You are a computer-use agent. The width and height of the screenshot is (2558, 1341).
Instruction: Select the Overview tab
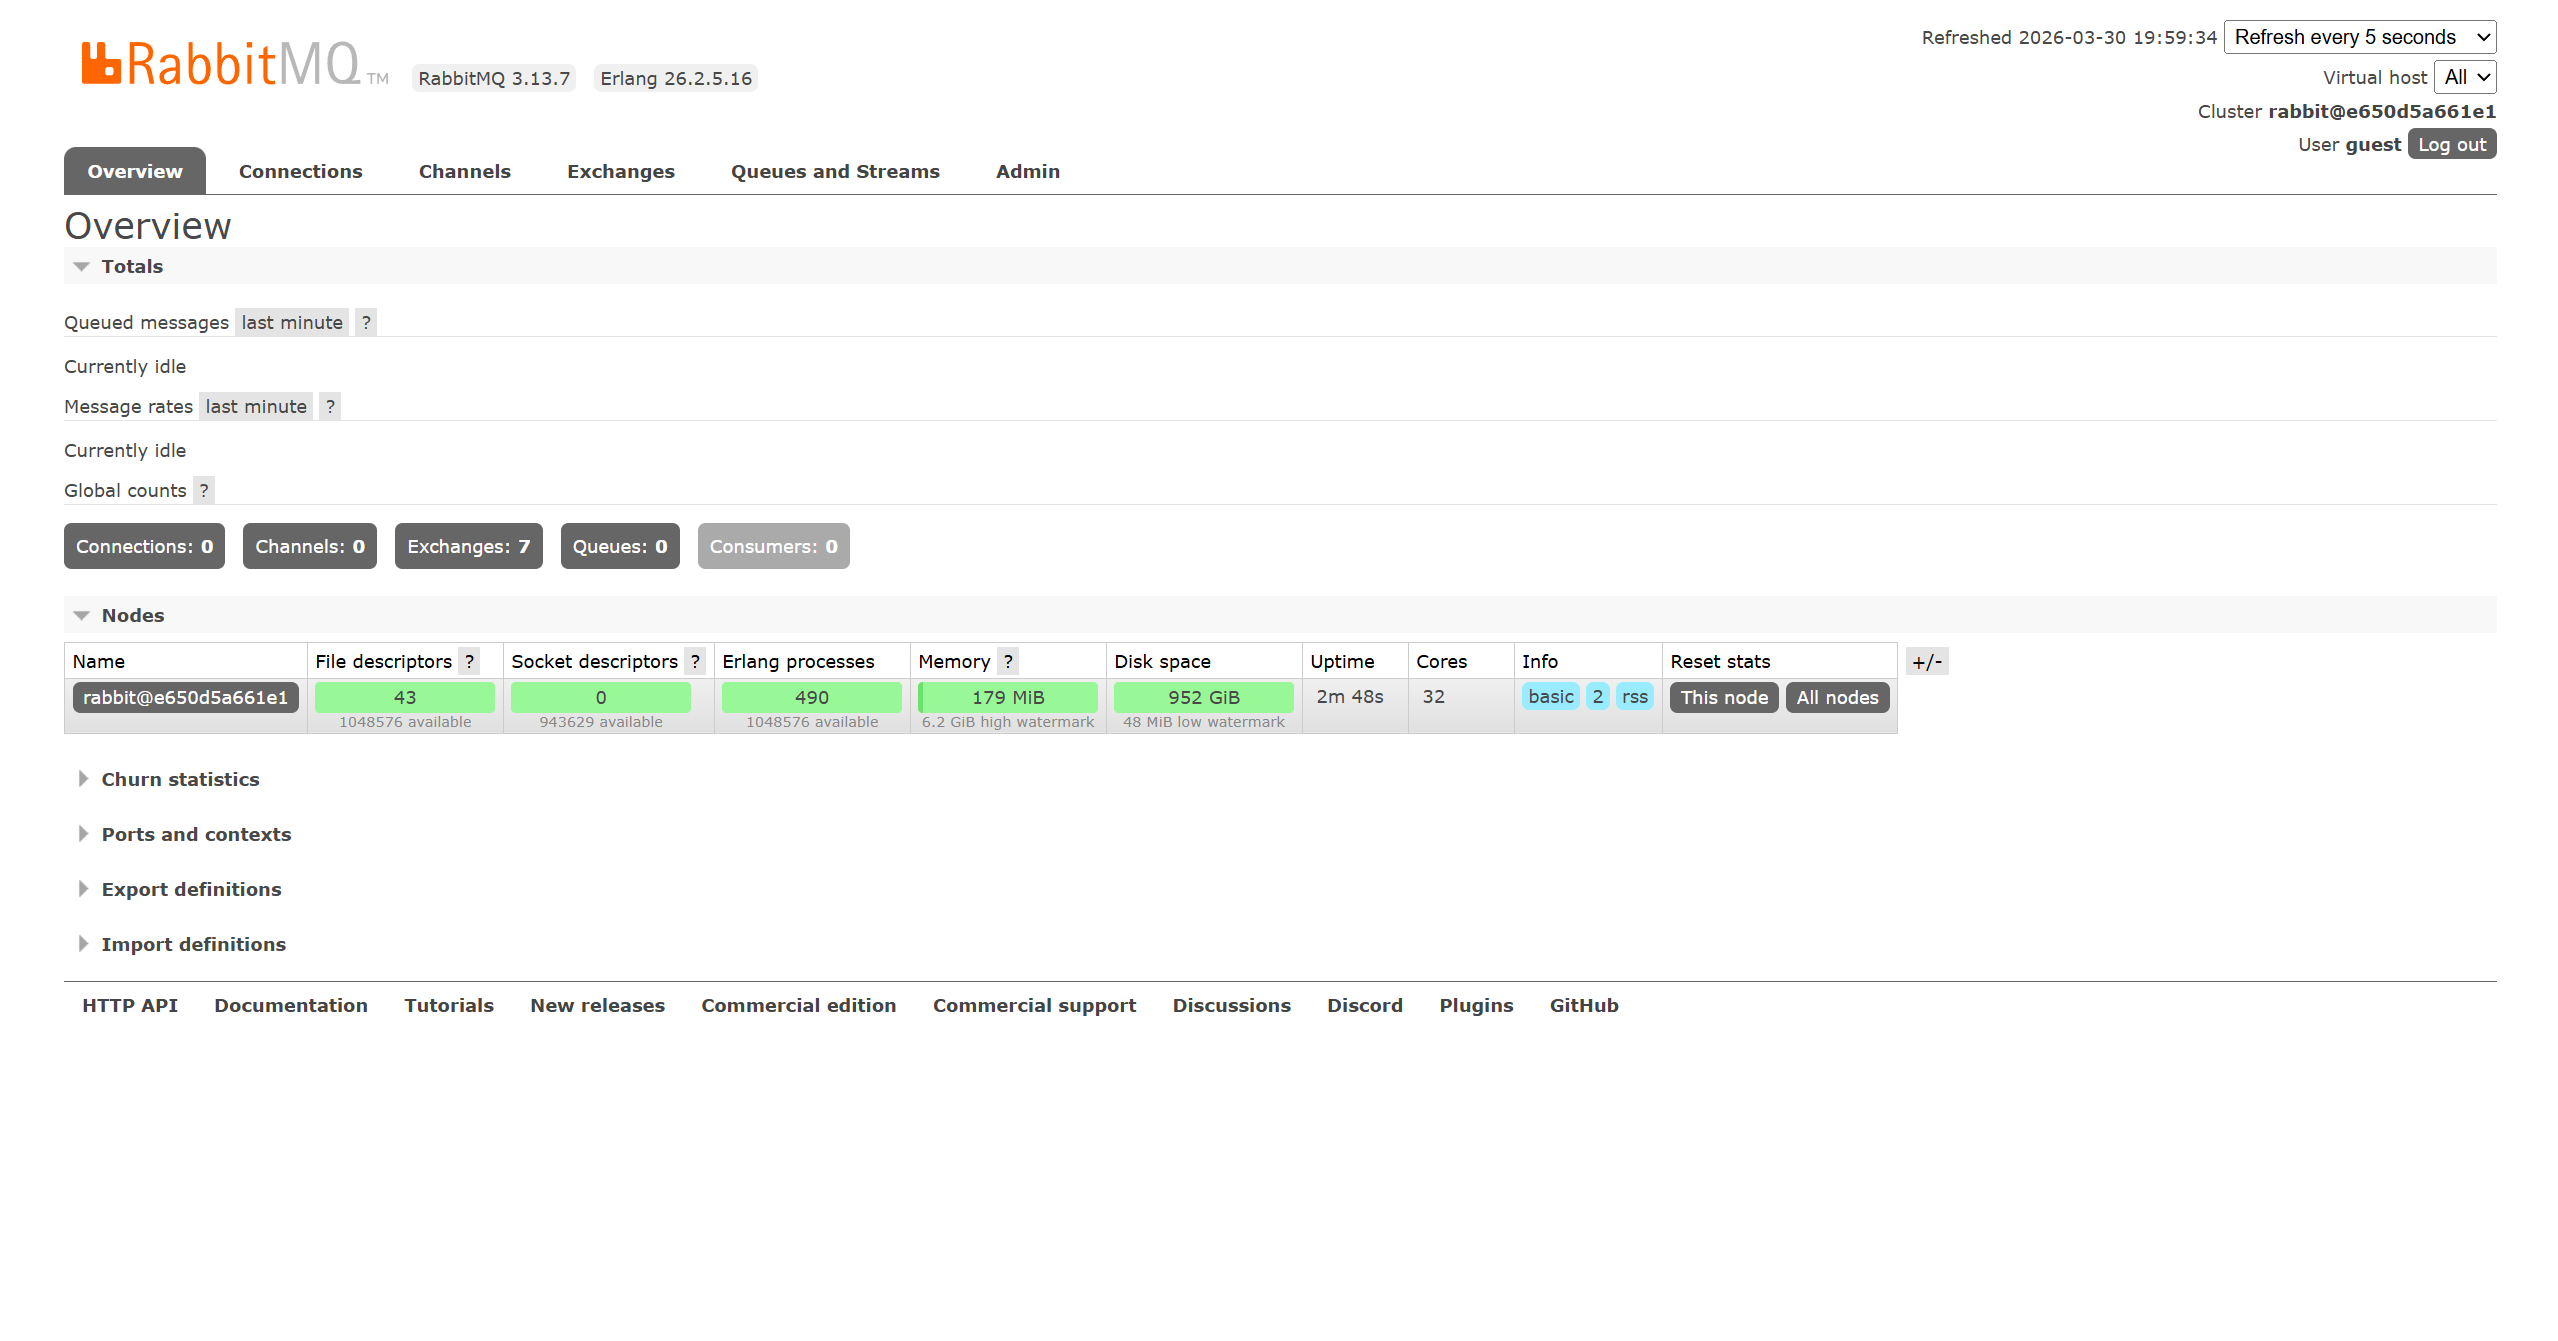[x=135, y=171]
